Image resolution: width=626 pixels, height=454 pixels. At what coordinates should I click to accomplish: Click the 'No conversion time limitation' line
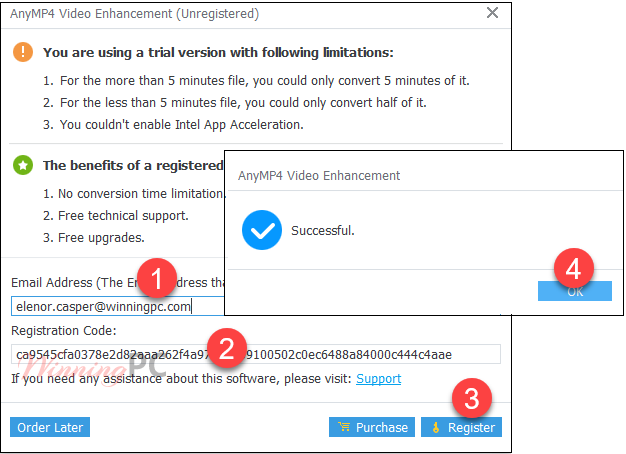[134, 194]
